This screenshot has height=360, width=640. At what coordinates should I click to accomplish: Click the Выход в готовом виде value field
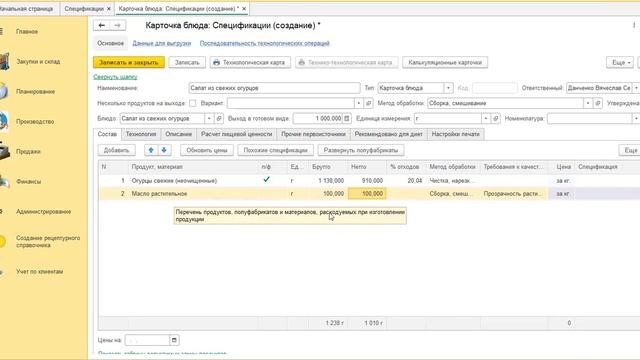[318, 118]
